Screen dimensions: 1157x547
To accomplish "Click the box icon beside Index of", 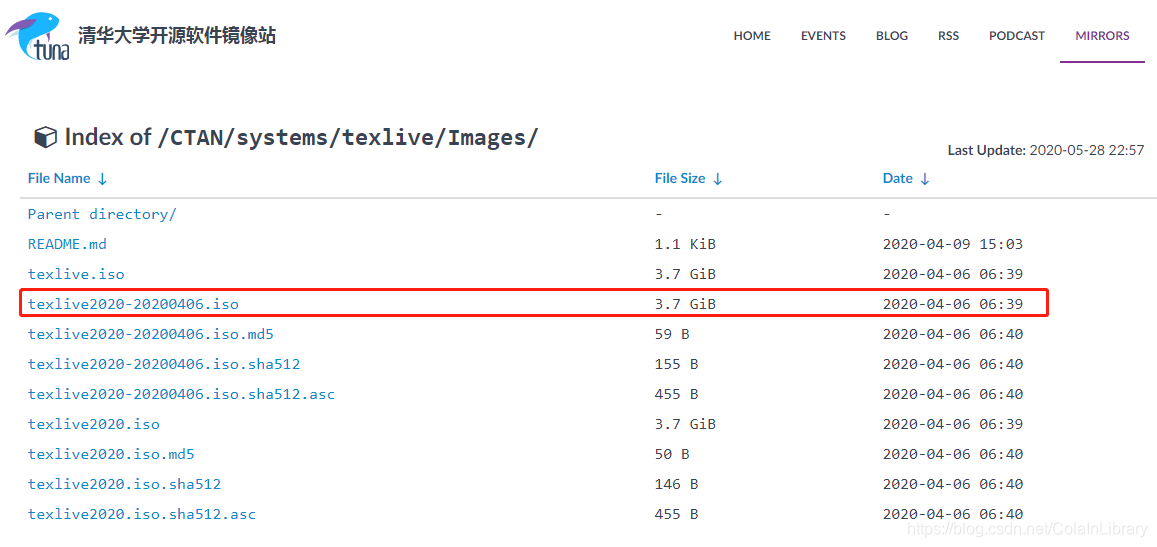I will click(45, 138).
